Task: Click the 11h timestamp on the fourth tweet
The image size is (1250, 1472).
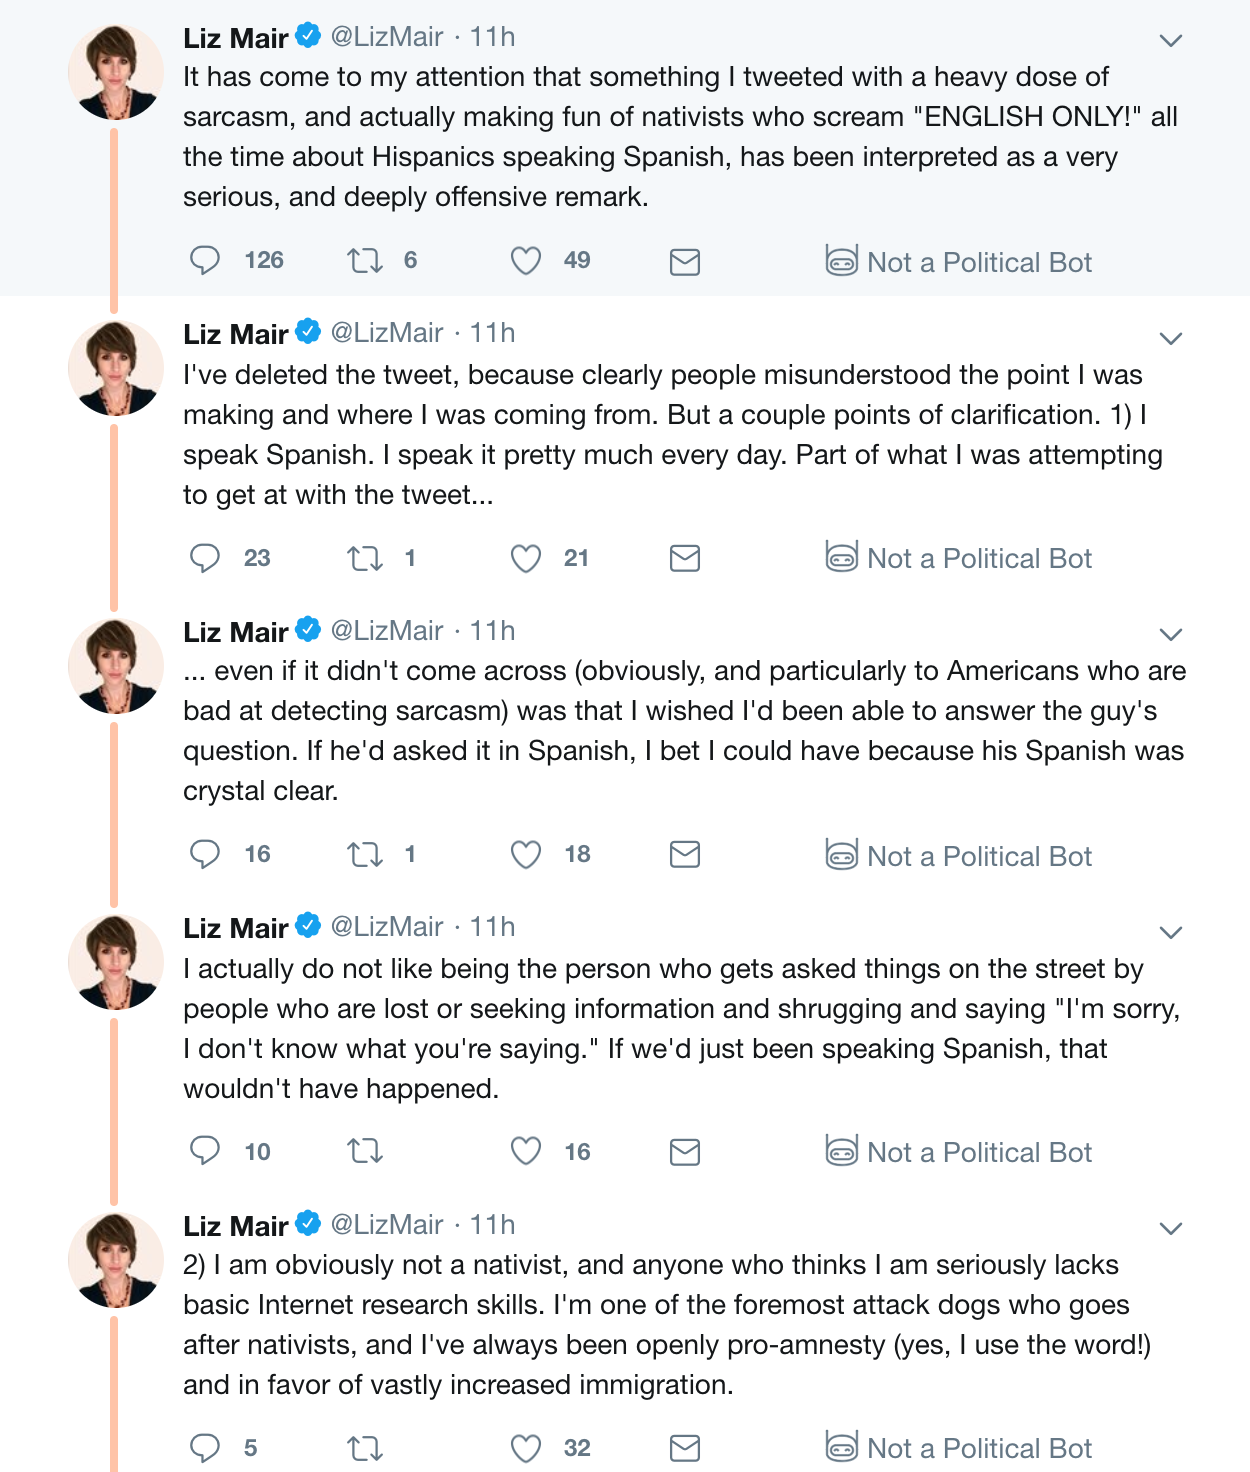Action: (x=493, y=927)
